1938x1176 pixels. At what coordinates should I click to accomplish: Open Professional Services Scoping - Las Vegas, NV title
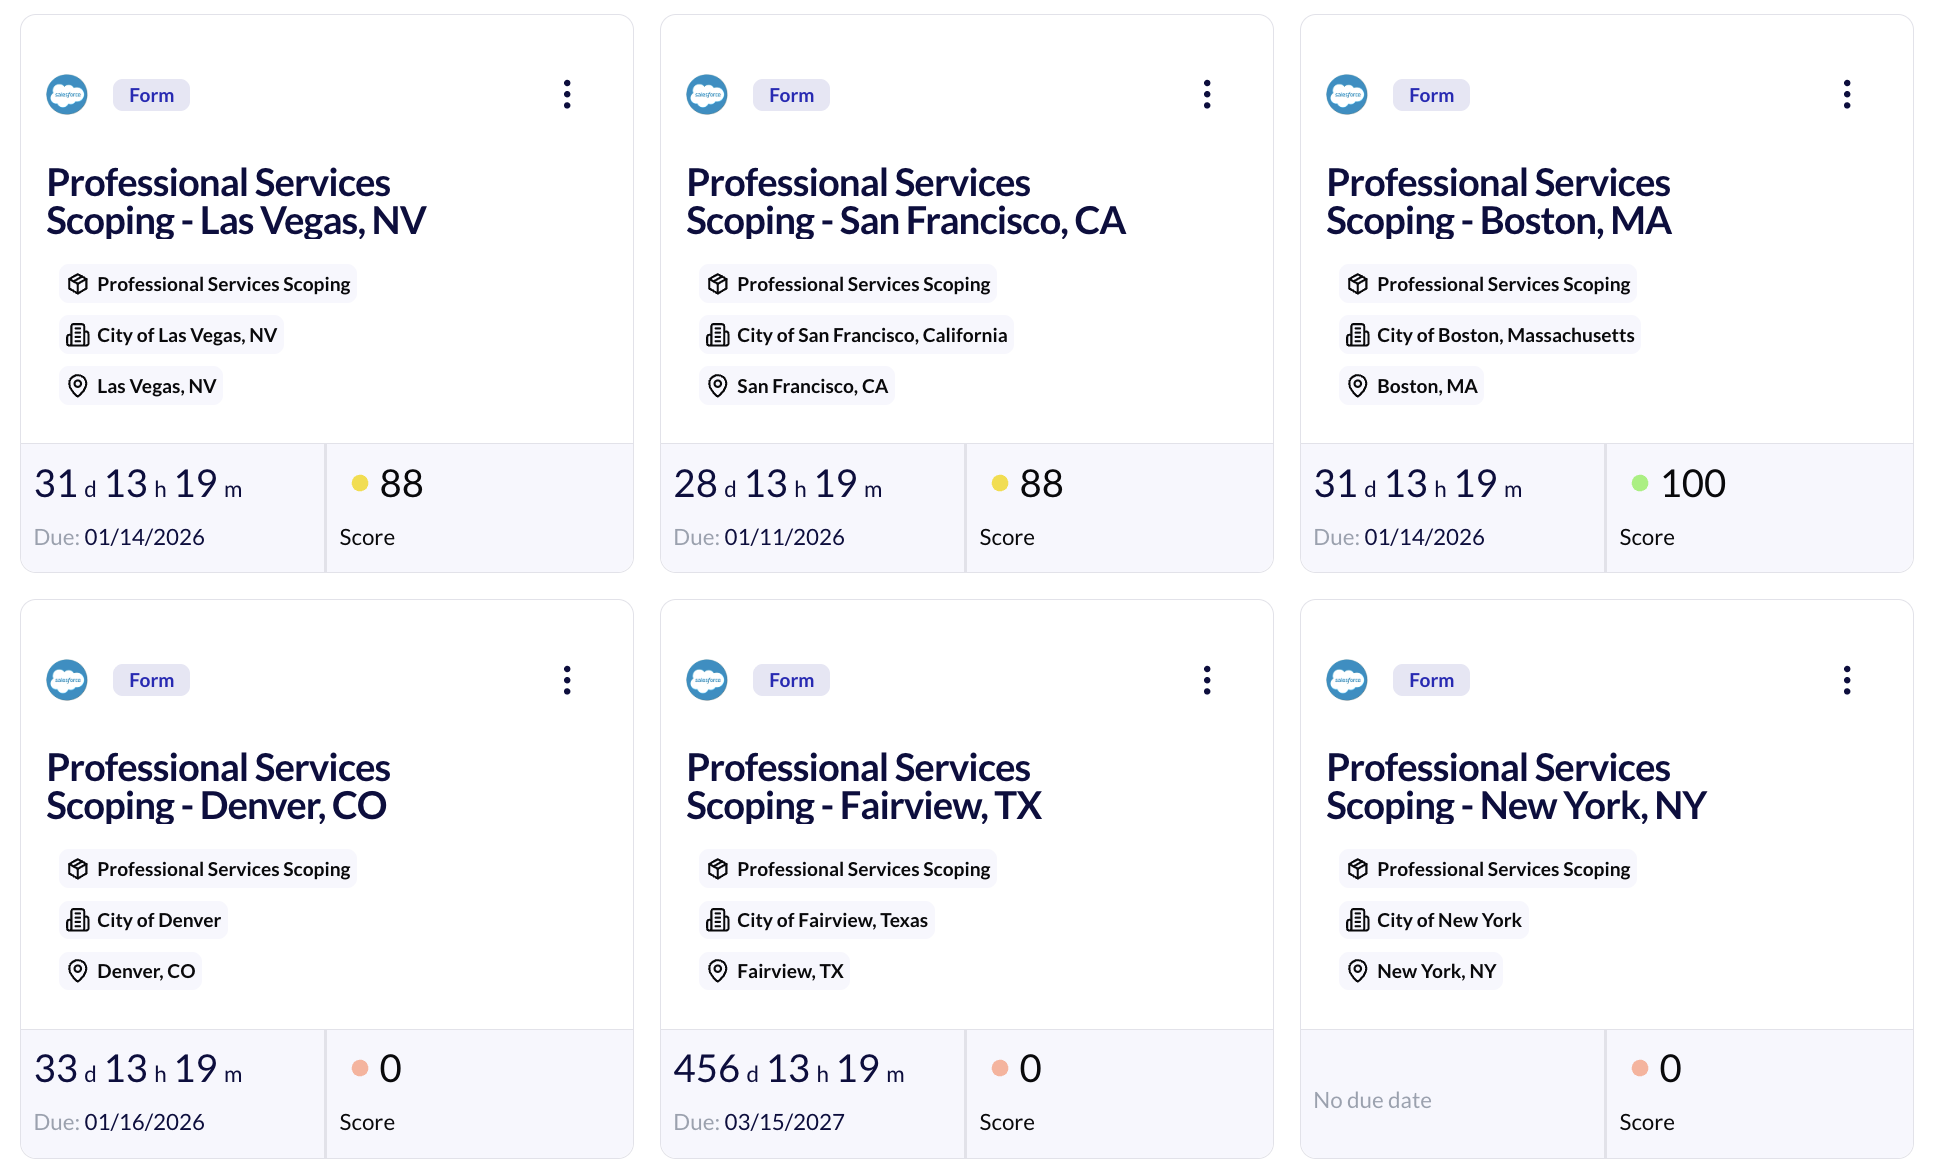click(x=236, y=202)
